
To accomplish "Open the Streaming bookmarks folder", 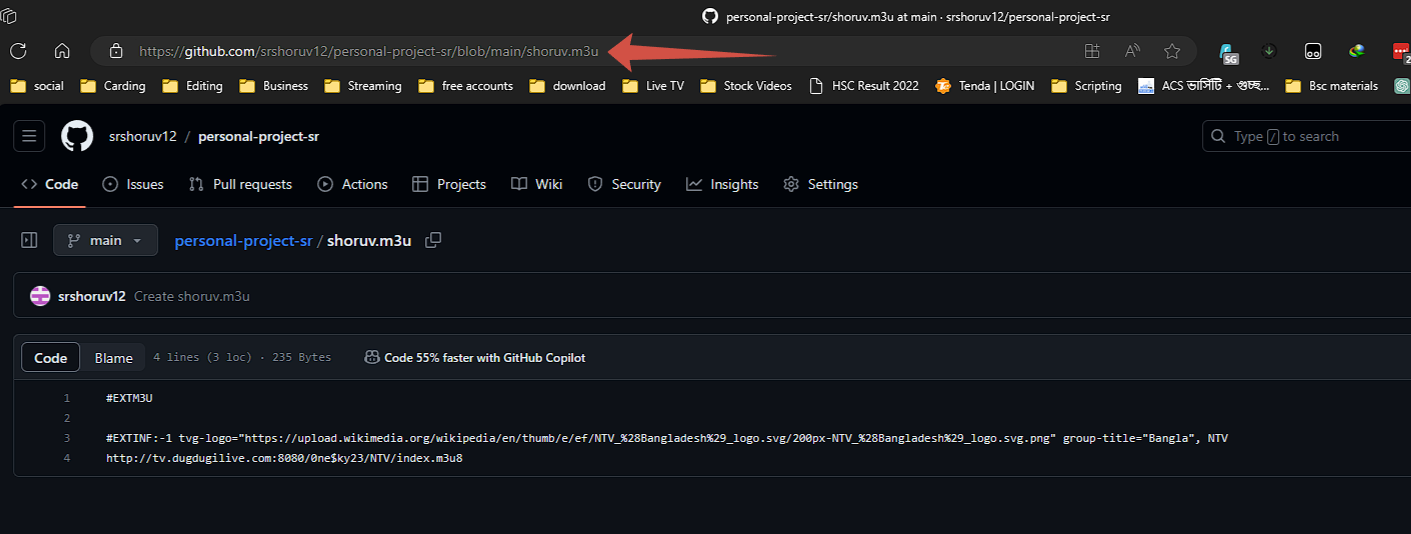I will coord(363,86).
